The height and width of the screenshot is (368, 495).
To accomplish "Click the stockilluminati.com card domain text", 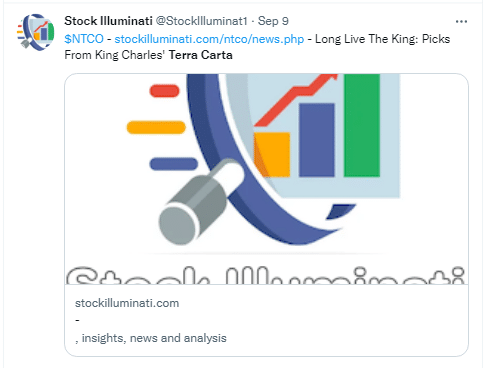I will point(127,303).
